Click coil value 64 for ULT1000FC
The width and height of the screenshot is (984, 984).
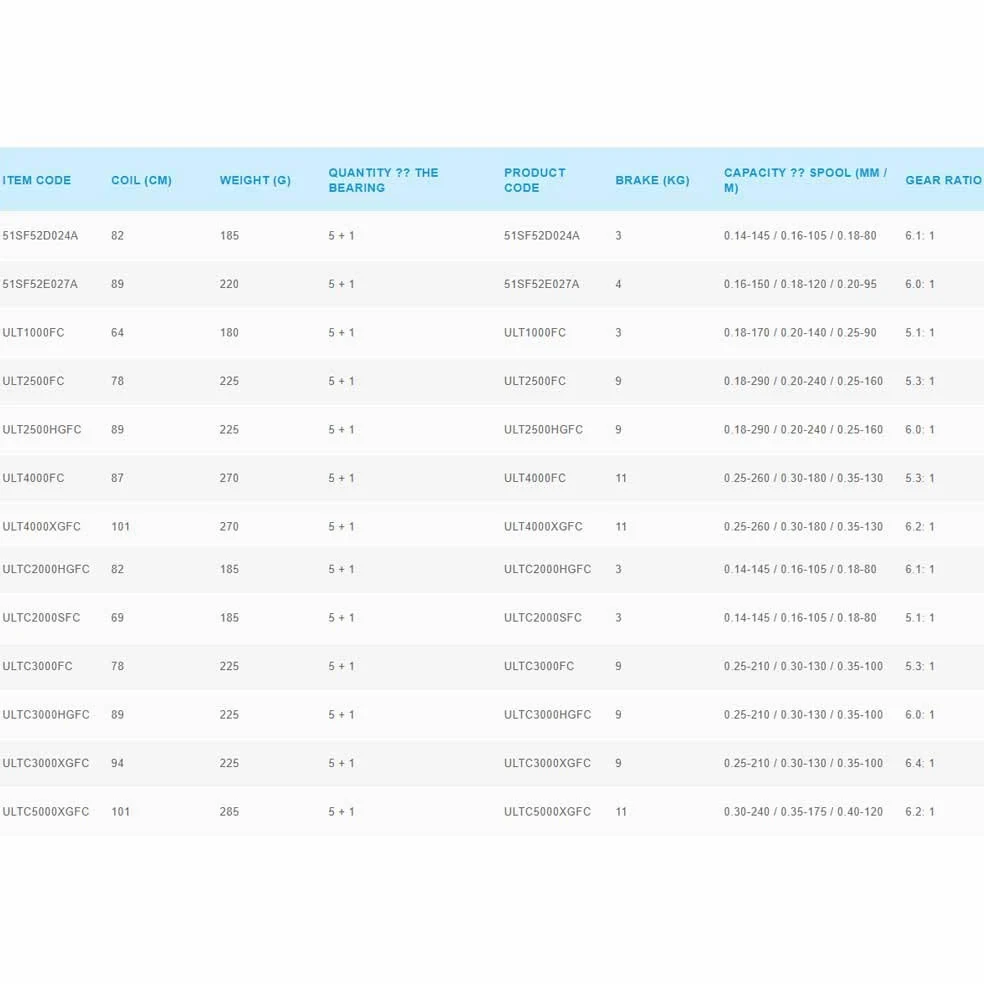pos(117,333)
